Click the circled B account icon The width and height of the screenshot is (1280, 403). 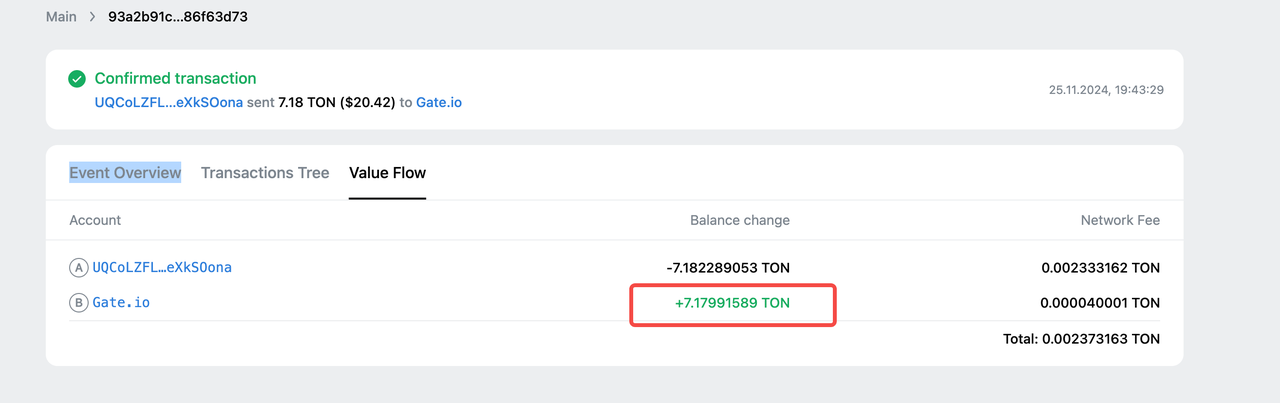point(78,302)
